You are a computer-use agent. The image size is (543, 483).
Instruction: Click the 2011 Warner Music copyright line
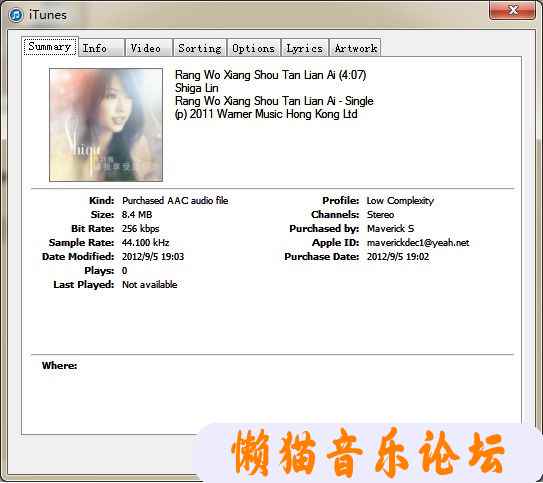coord(266,114)
